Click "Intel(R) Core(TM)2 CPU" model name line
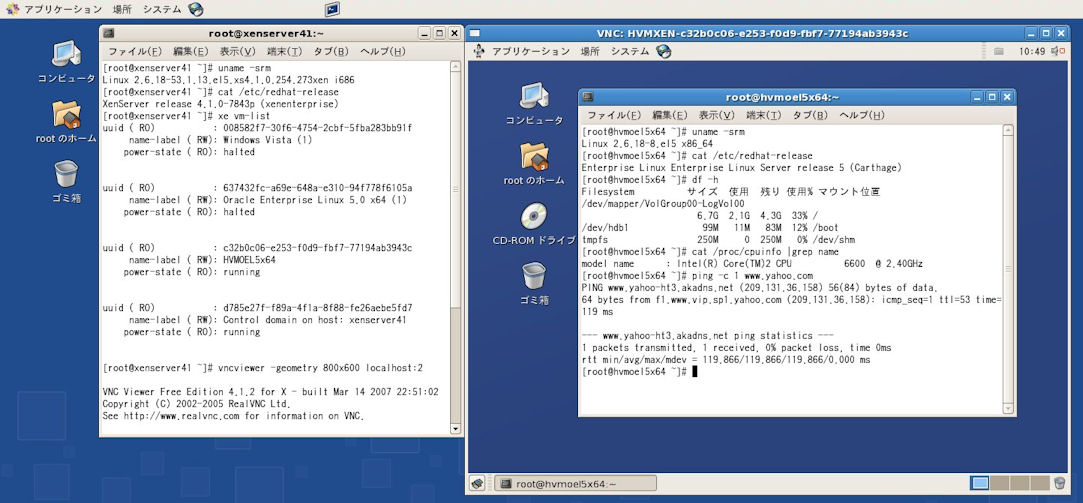Screen dimensions: 1083x503 pos(752,264)
